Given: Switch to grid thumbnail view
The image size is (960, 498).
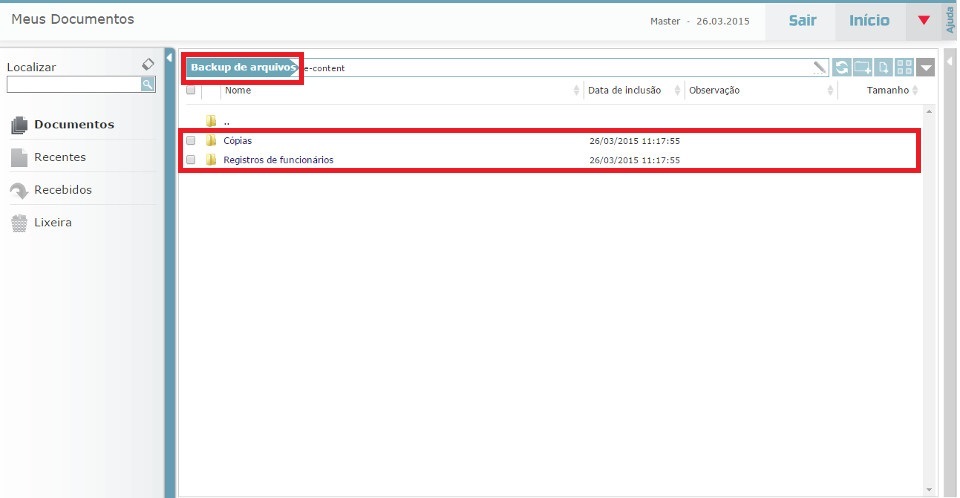Looking at the screenshot, I should [x=905, y=68].
